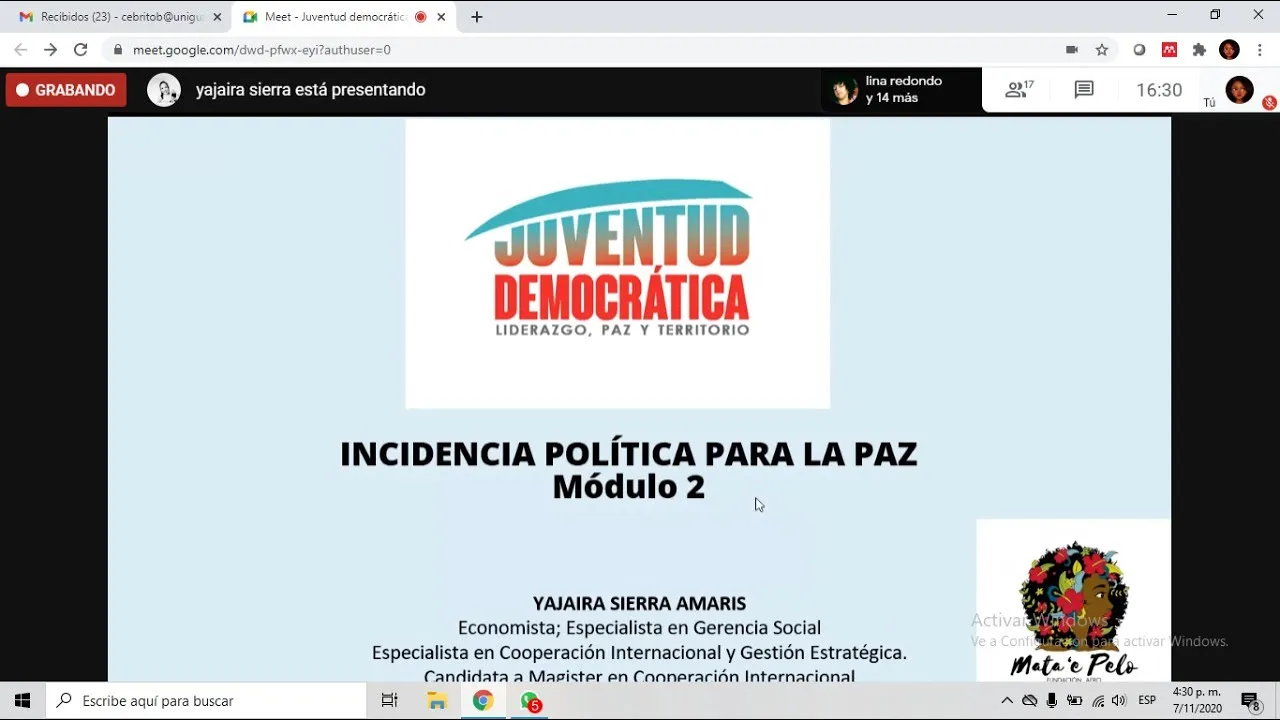Open the Meet participants list icon
Screen dimensions: 1280x720
[1019, 90]
